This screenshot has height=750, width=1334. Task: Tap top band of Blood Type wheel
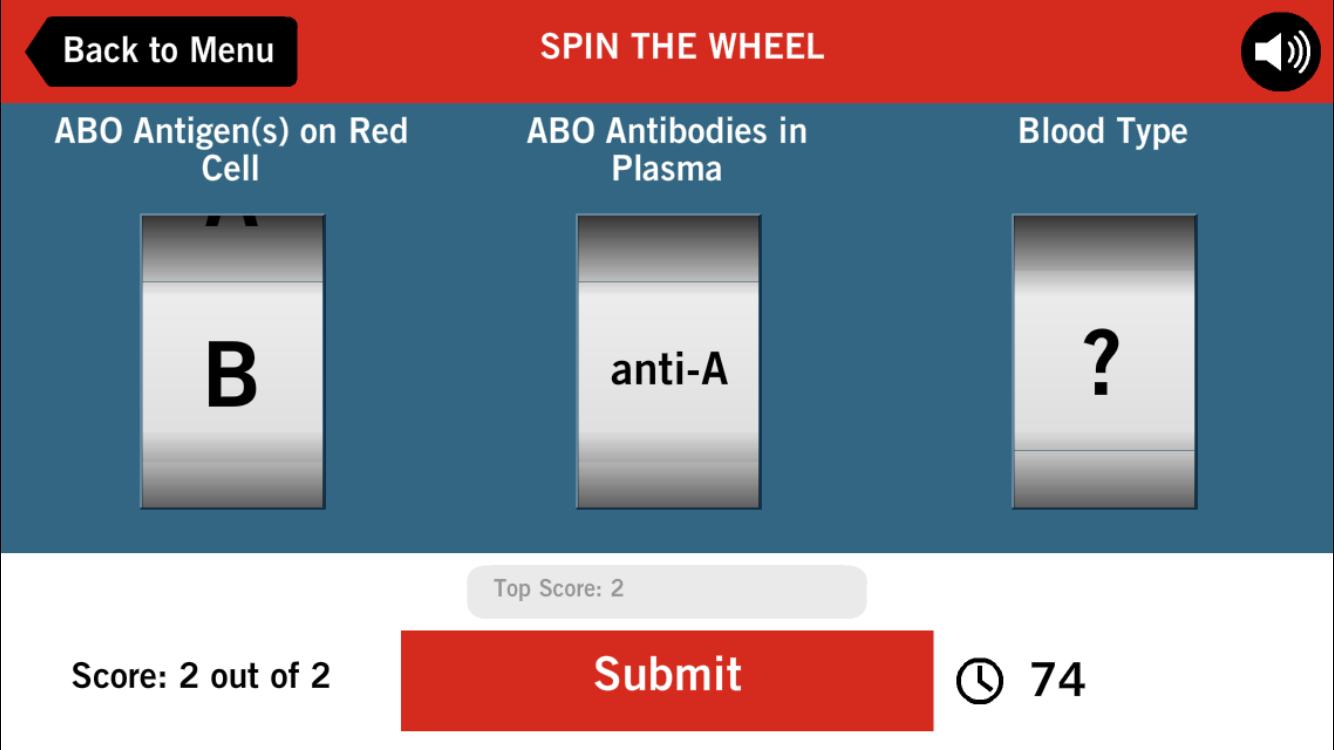pyautogui.click(x=1104, y=245)
